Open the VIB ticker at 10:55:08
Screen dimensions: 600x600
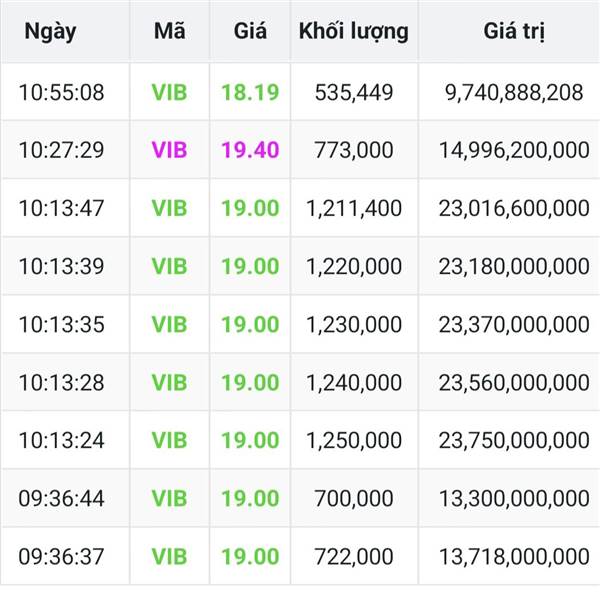pyautogui.click(x=169, y=93)
